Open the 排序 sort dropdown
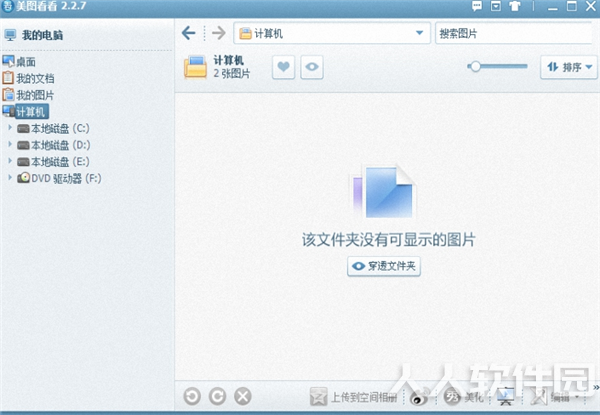600x415 pixels. click(x=569, y=67)
